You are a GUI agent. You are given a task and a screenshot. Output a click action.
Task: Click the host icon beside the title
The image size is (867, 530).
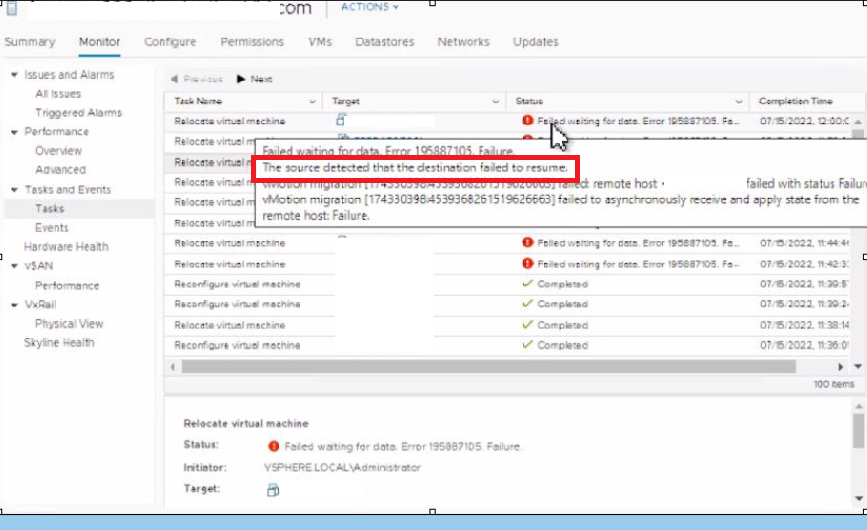click(x=12, y=8)
